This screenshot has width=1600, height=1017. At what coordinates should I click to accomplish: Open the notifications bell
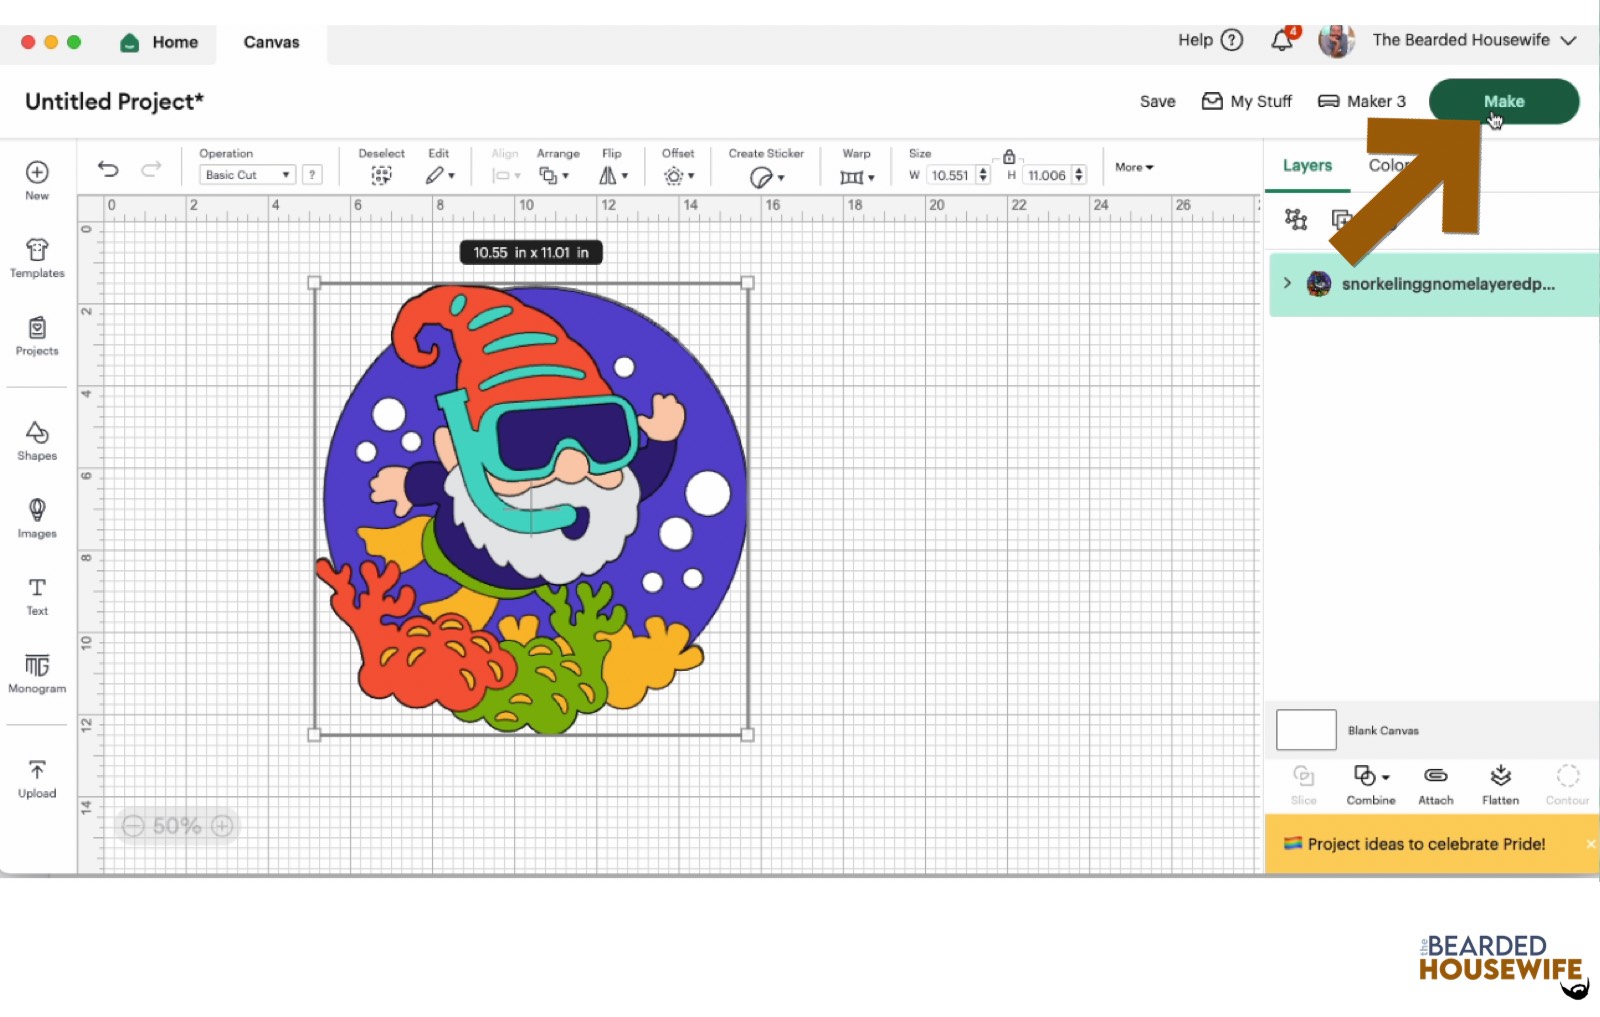pos(1282,40)
